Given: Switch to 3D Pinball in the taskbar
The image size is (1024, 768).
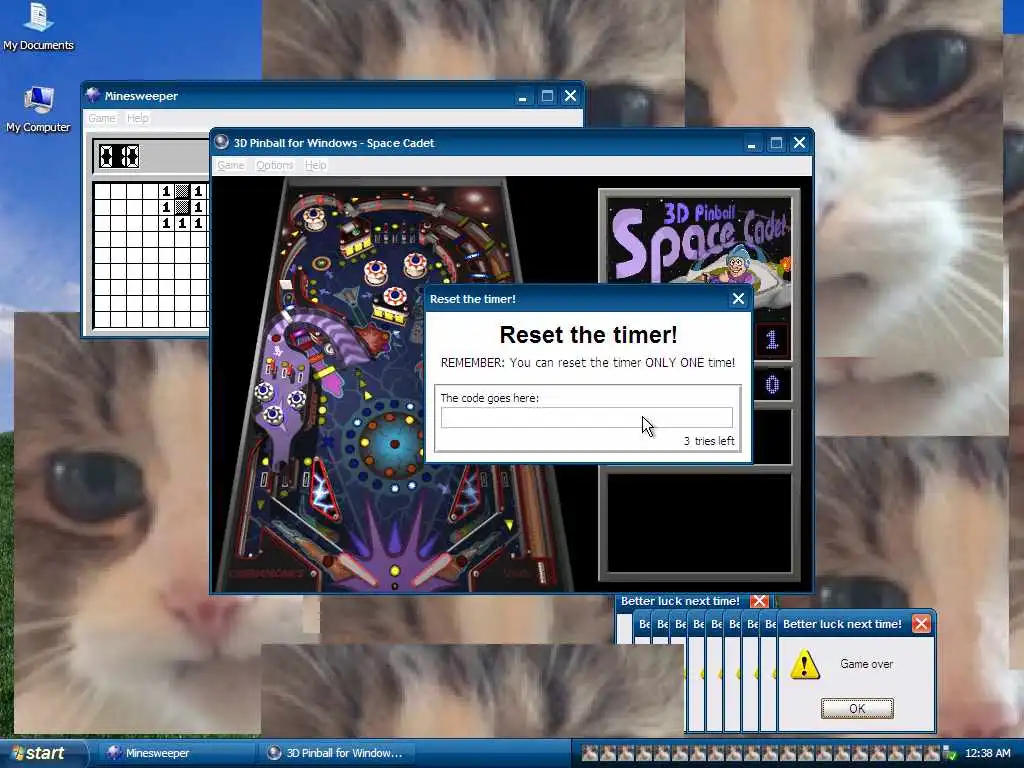Looking at the screenshot, I should [x=335, y=753].
